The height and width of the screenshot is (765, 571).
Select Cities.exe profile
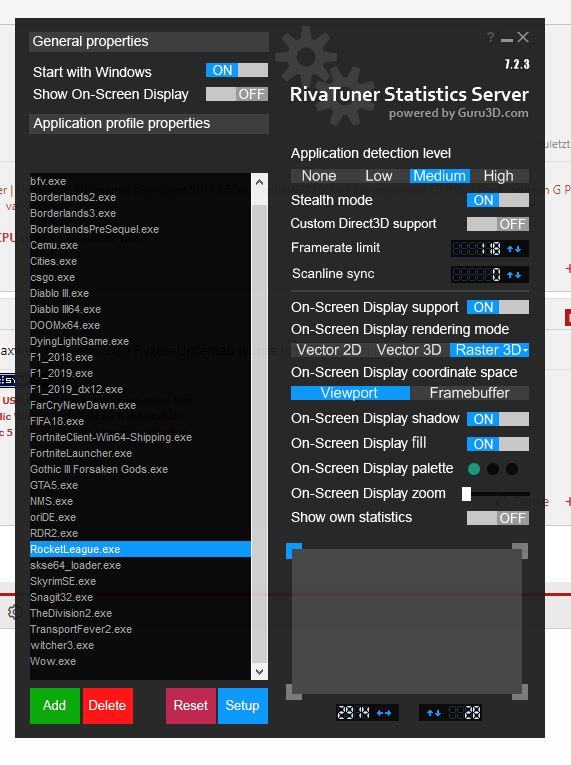coord(141,261)
